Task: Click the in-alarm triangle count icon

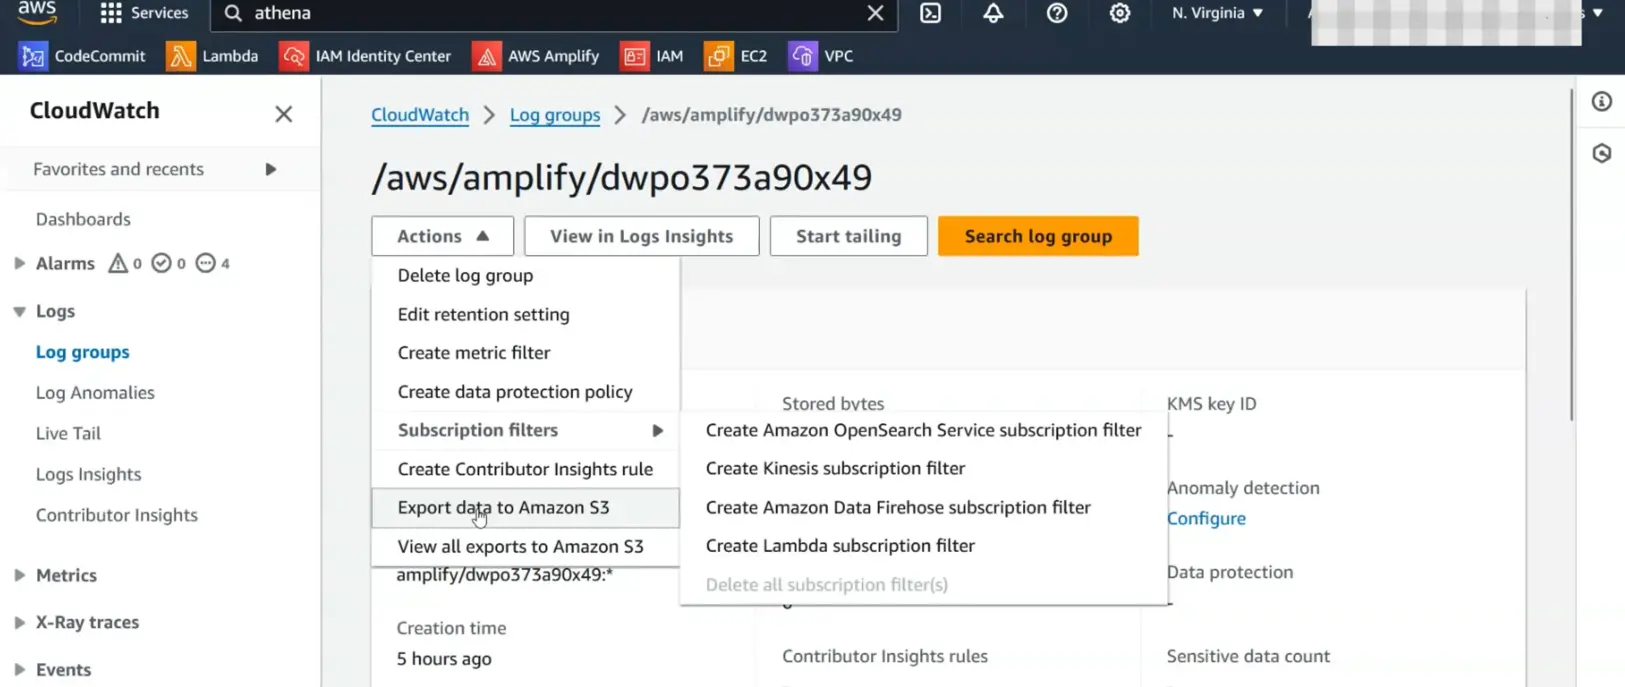Action: click(x=118, y=263)
